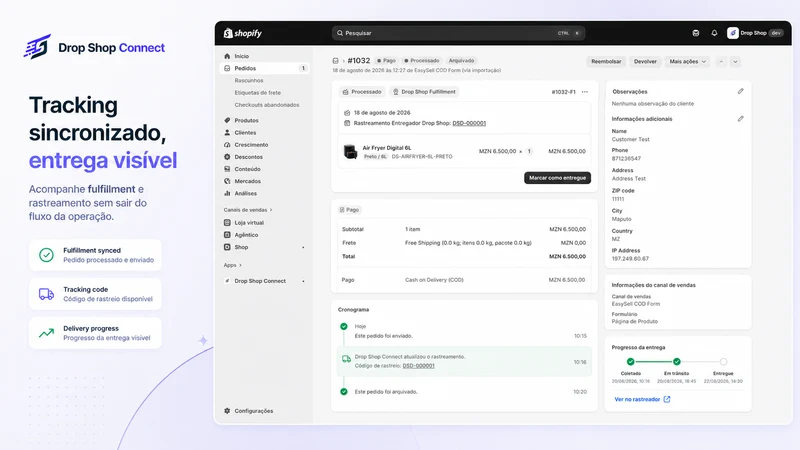
Task: Click the Reembolsar button
Action: 606,62
